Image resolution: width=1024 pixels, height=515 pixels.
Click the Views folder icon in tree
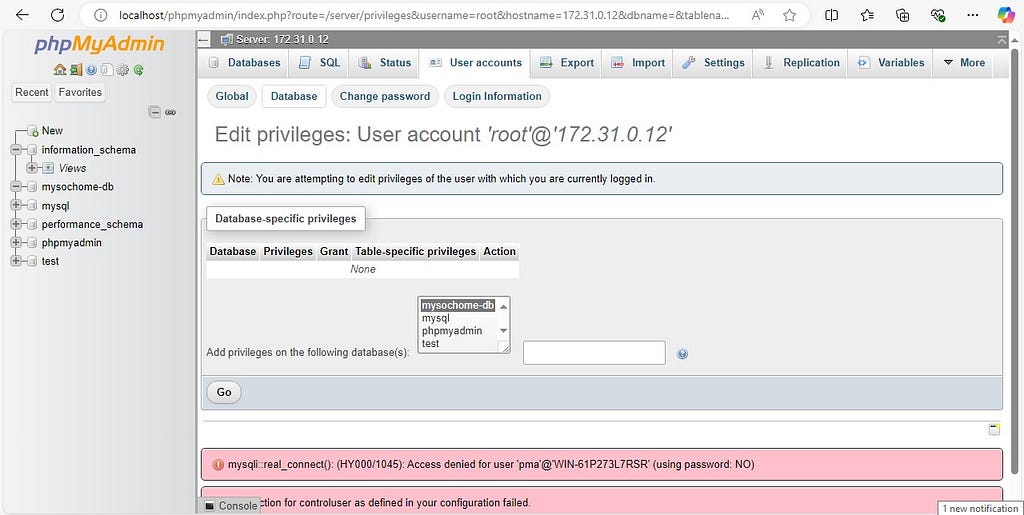pos(48,168)
